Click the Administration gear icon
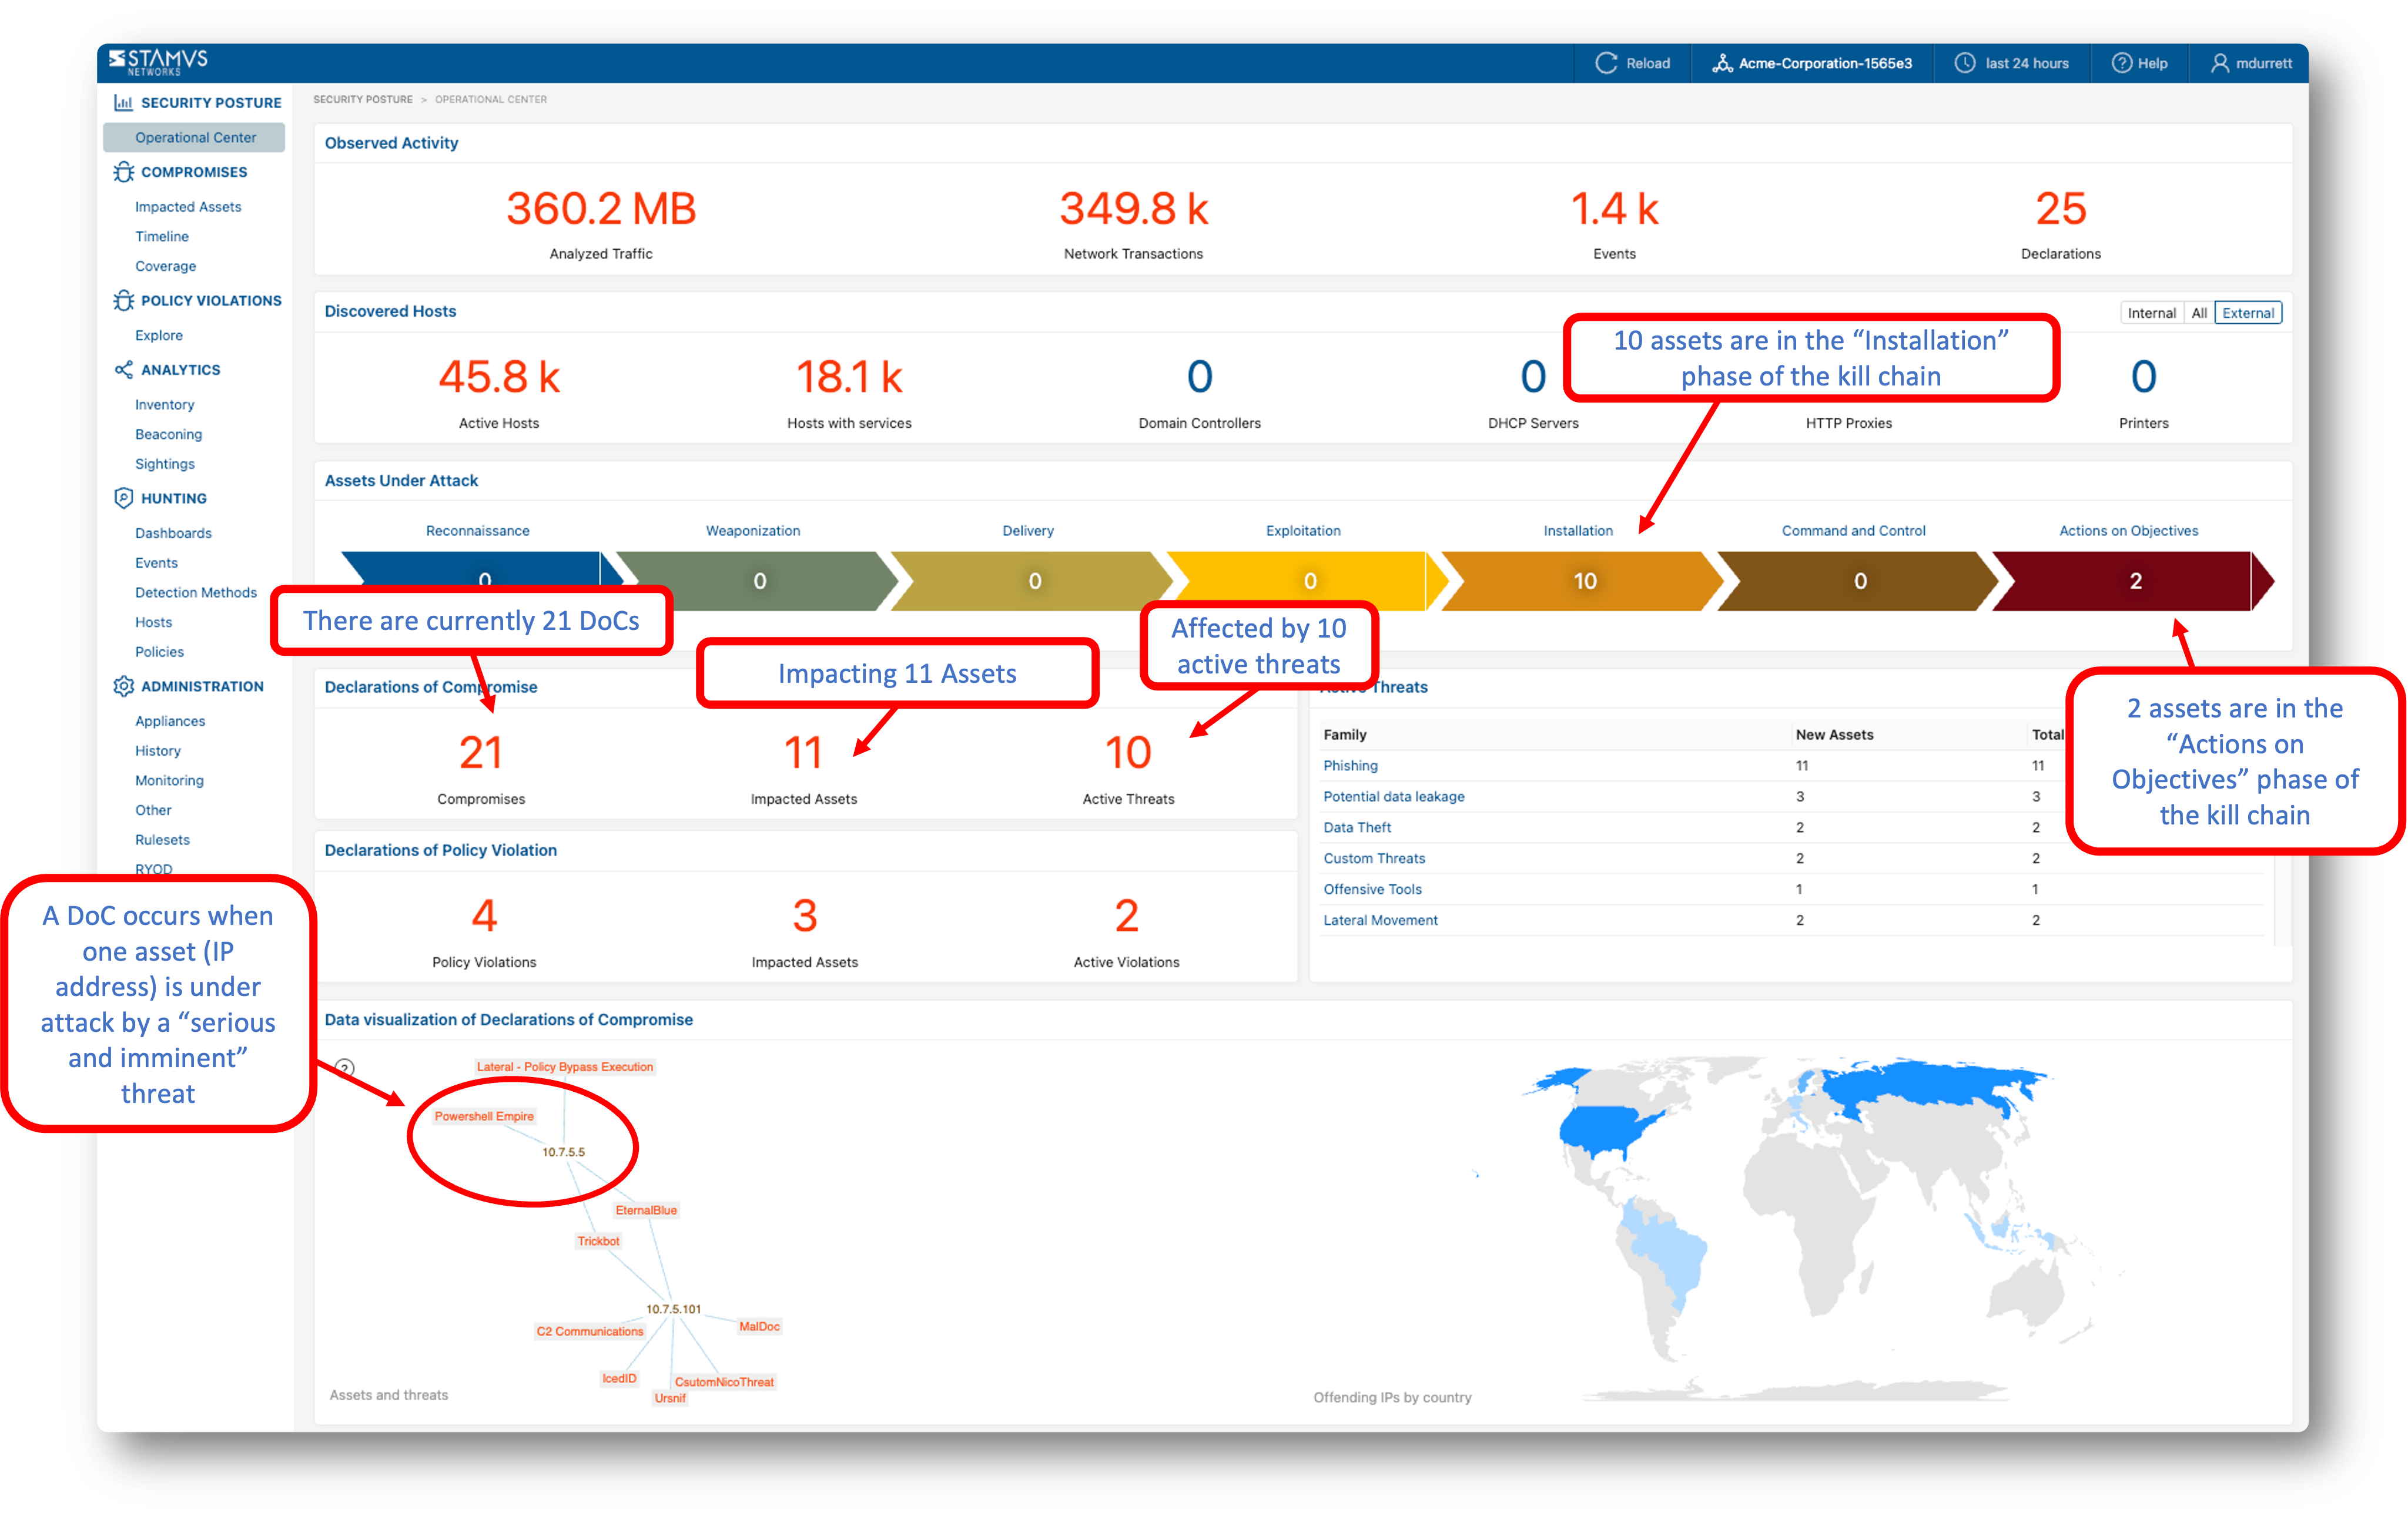This screenshot has height=1516, width=2408. point(123,686)
